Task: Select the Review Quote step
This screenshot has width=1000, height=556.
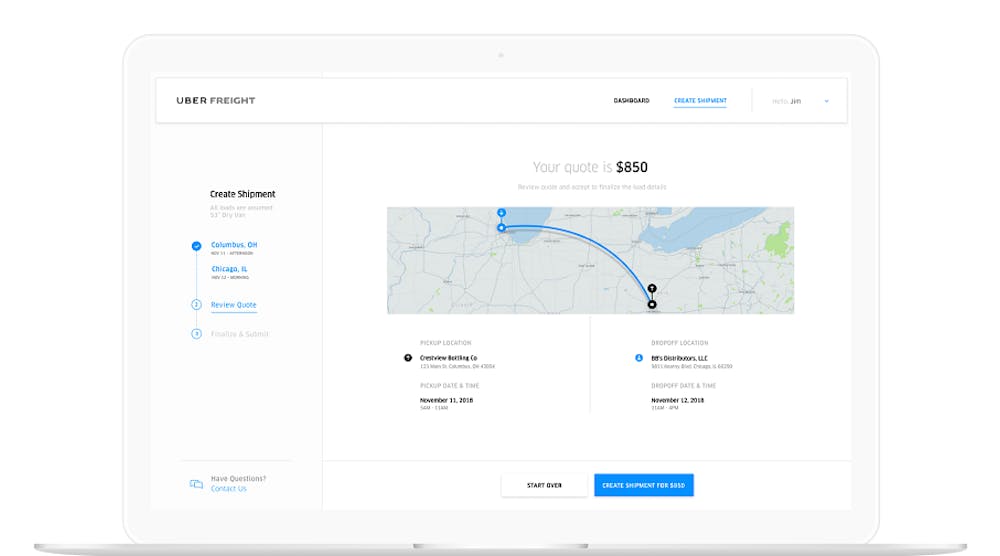Action: pos(234,305)
